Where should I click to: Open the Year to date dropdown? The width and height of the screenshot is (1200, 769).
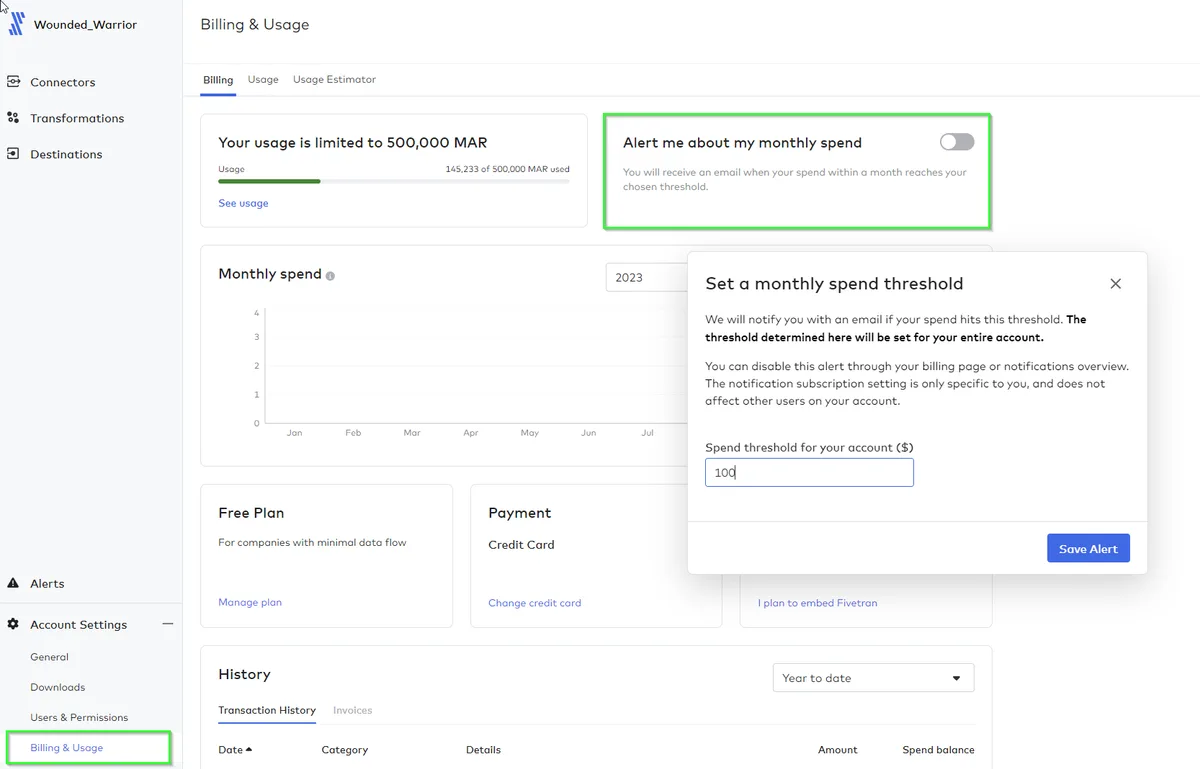pyautogui.click(x=872, y=678)
